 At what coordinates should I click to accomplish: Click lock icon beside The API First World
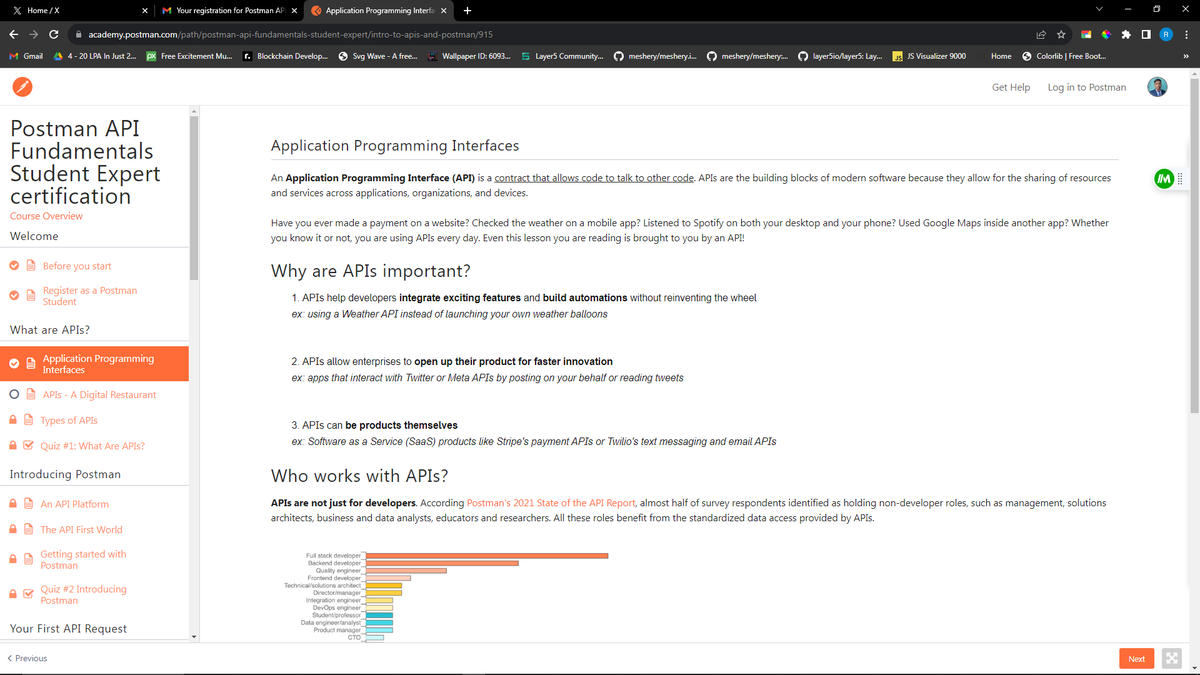(x=14, y=530)
